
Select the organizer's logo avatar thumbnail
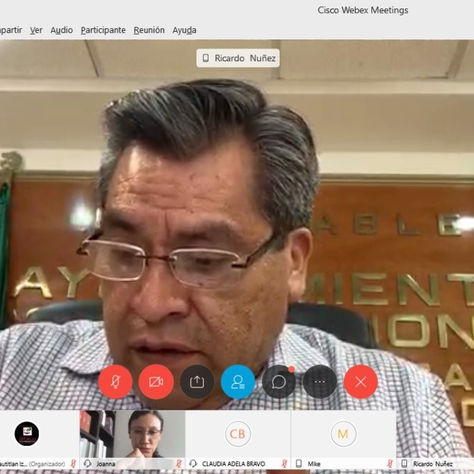[27, 434]
